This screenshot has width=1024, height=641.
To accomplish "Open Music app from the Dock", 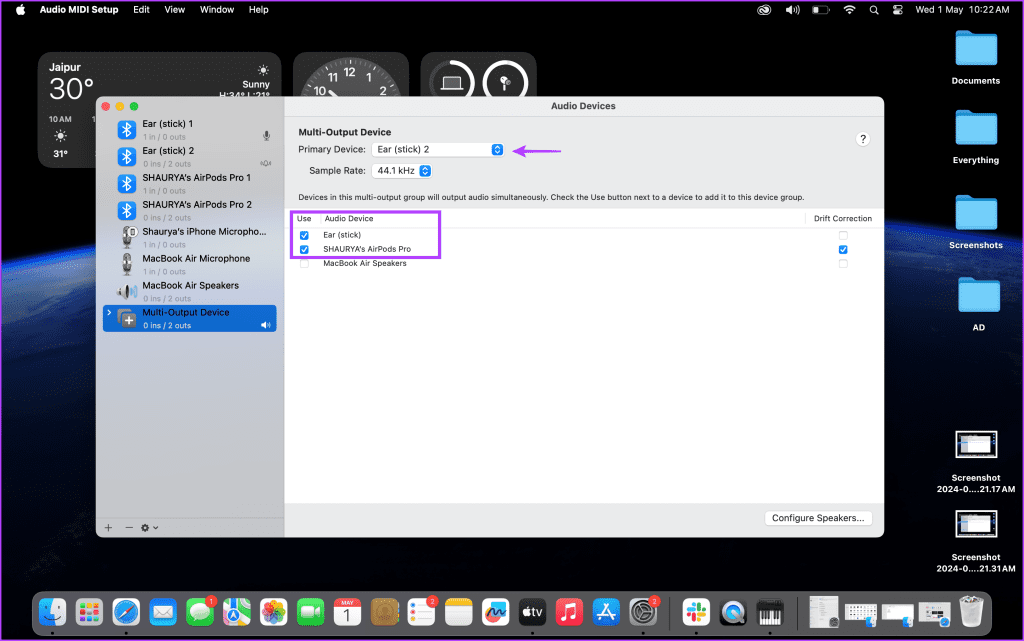I will (569, 612).
